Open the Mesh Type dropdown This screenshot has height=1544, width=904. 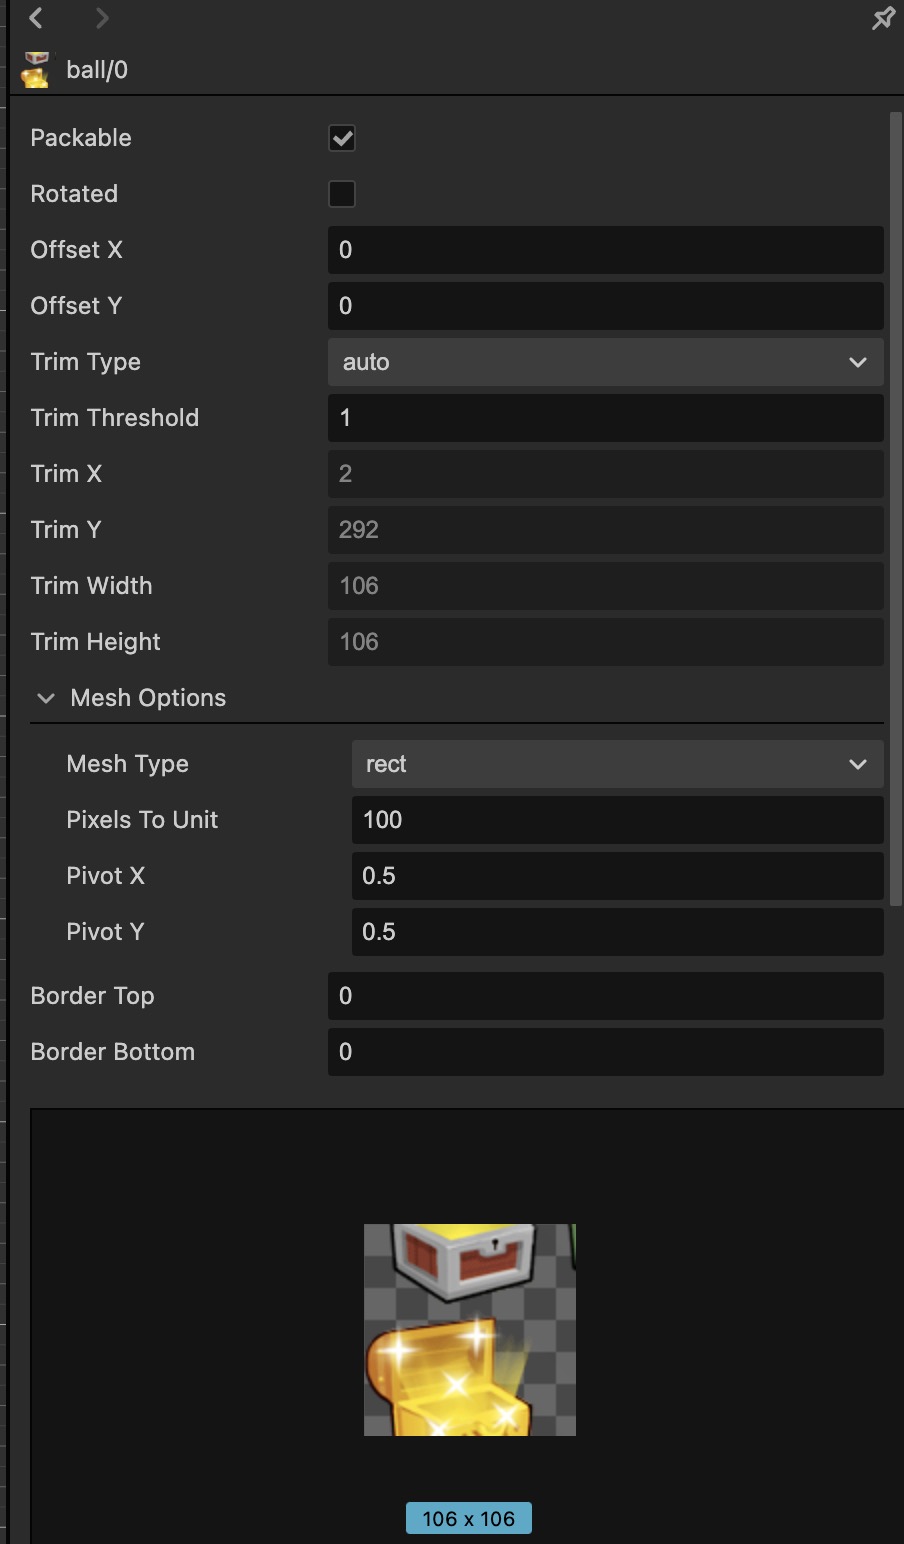click(x=617, y=764)
